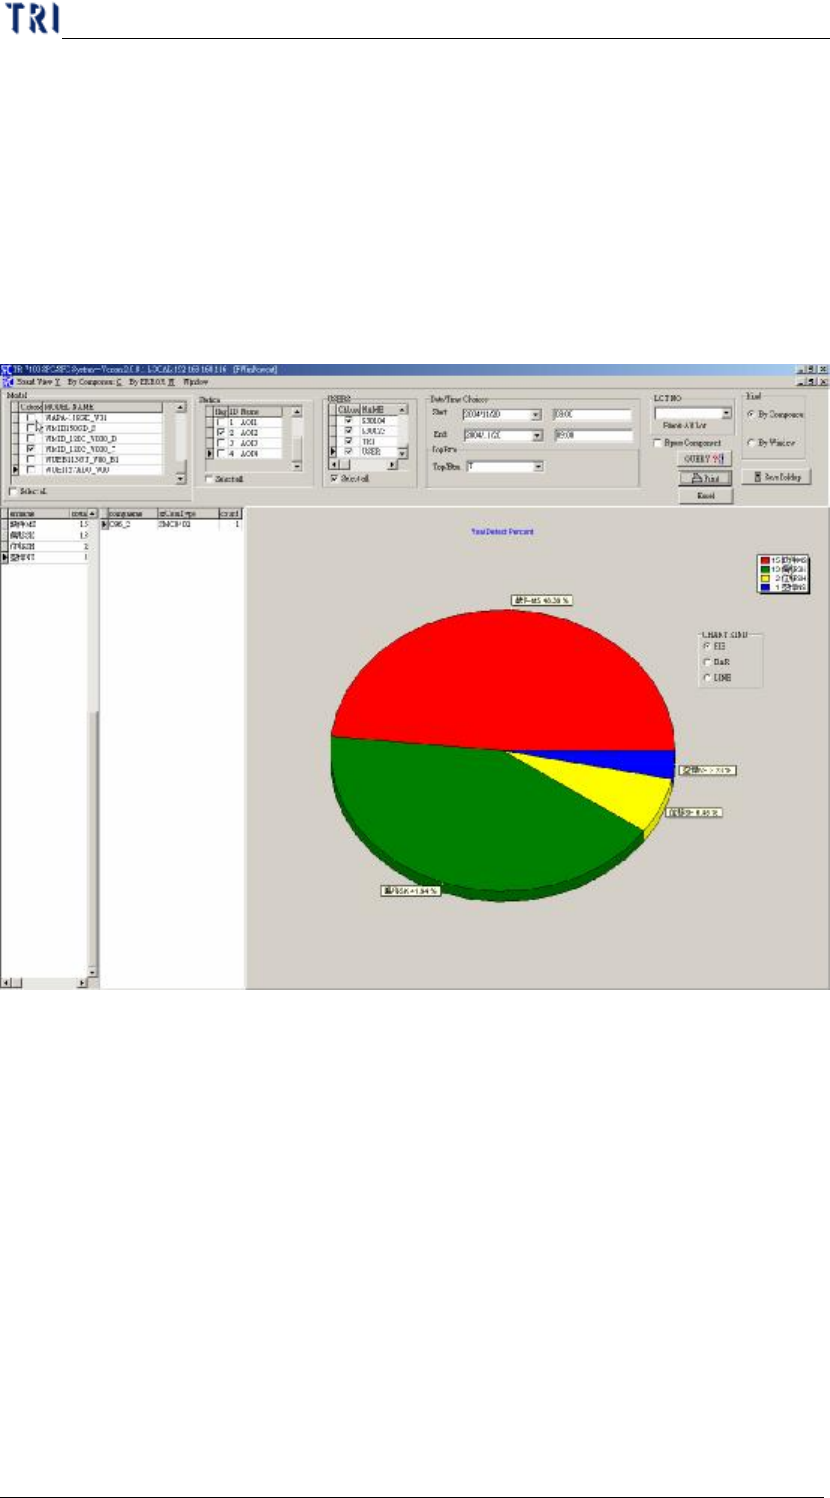Click the Model list scroll up arrow
This screenshot has width=830, height=1498.
tap(181, 408)
